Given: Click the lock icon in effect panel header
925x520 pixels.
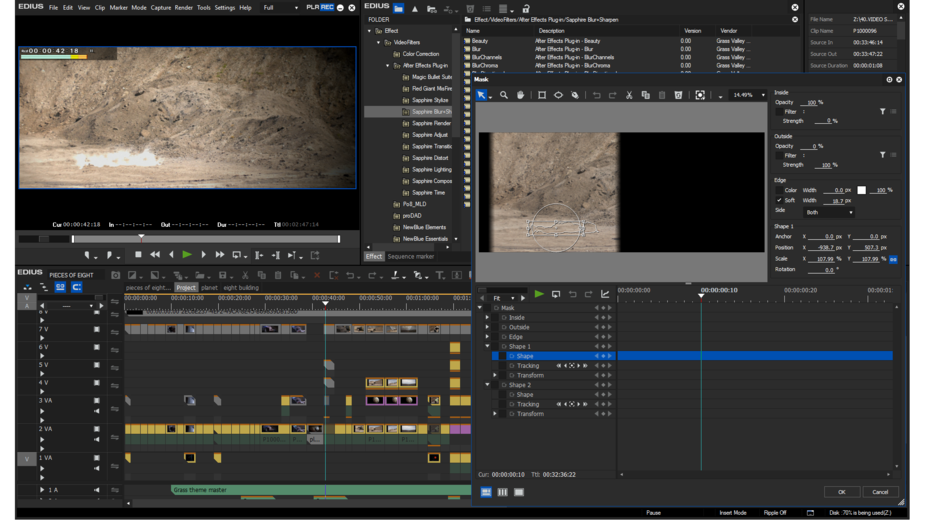Looking at the screenshot, I should 526,8.
